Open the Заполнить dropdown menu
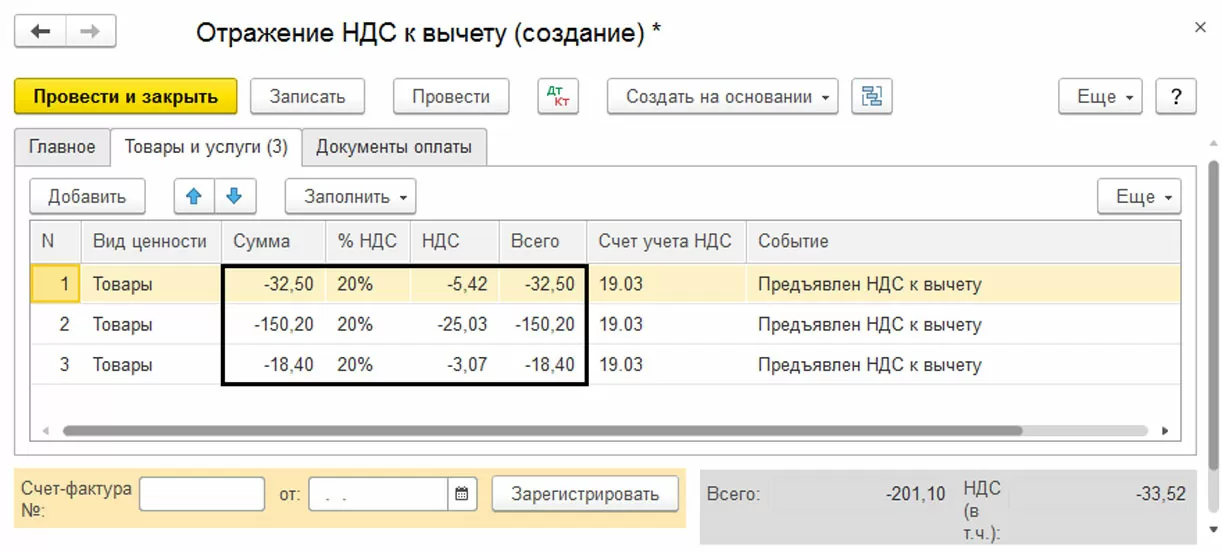The height and width of the screenshot is (553, 1222). [350, 196]
